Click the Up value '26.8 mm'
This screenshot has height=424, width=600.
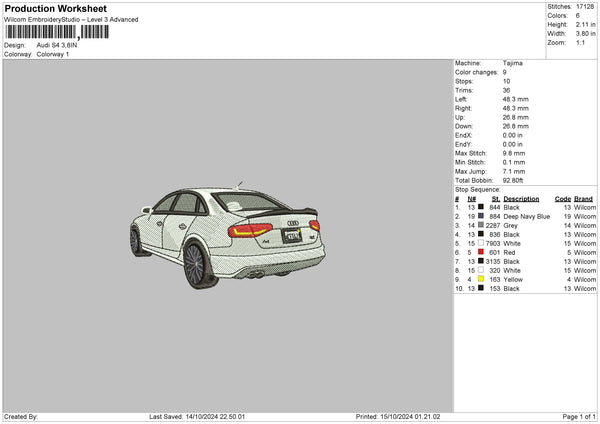tap(515, 117)
